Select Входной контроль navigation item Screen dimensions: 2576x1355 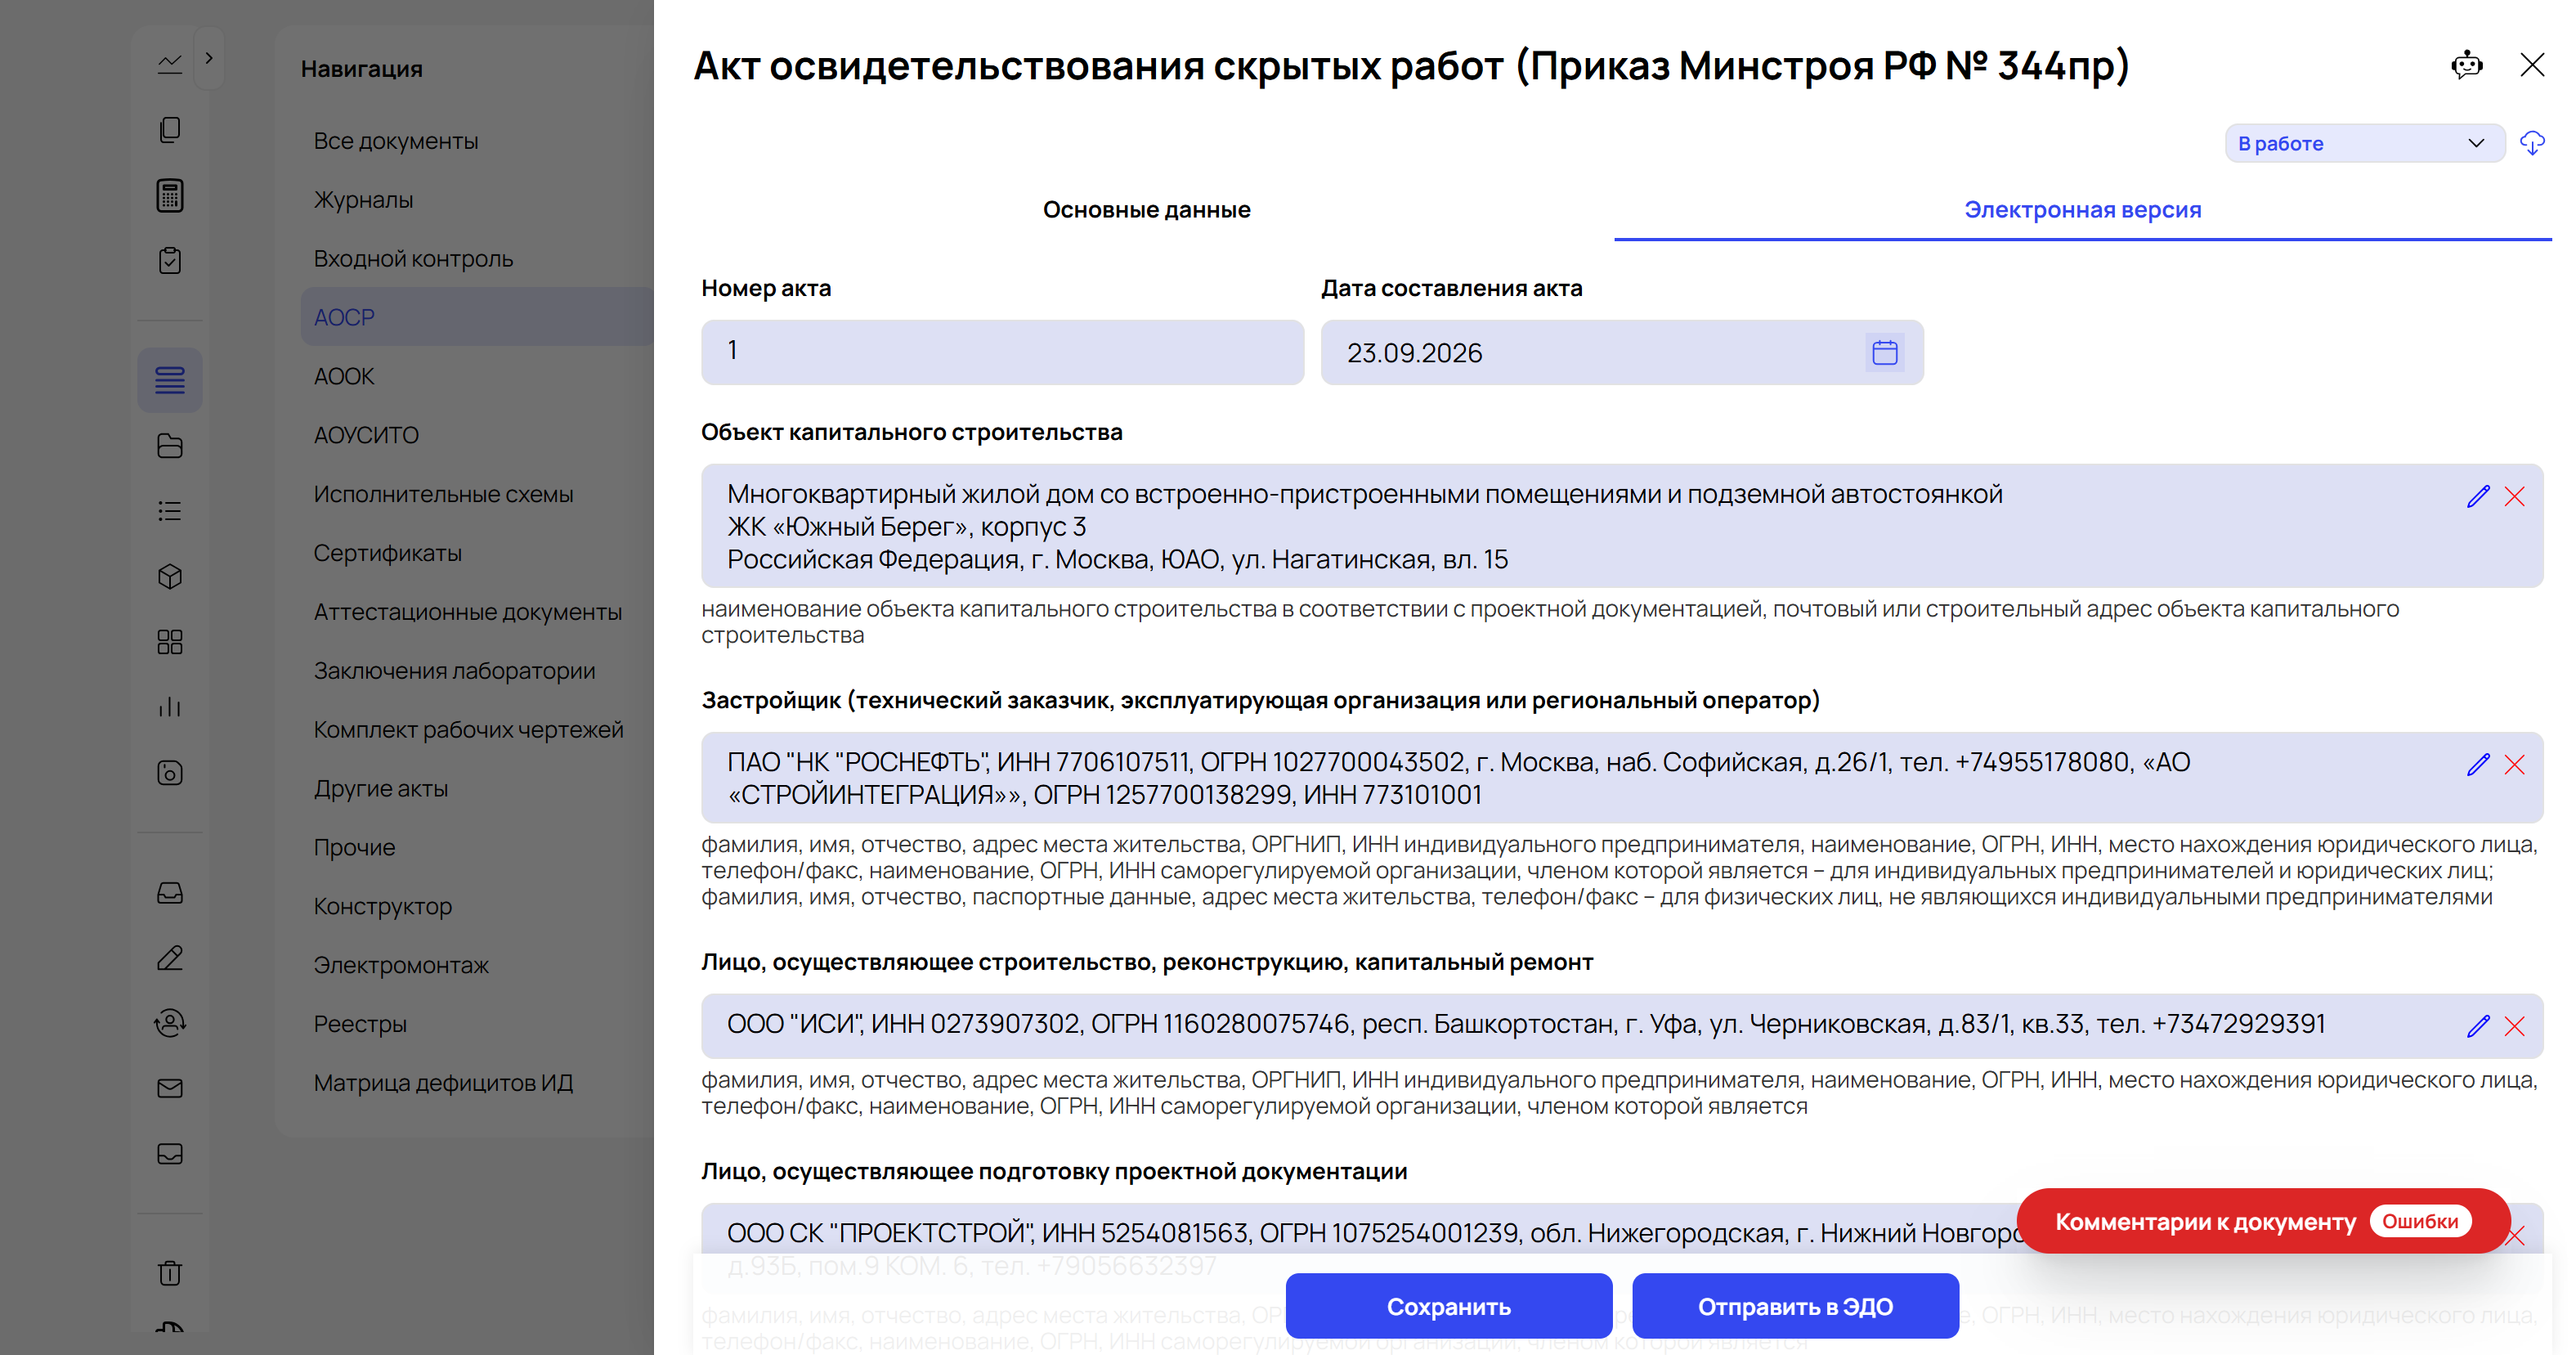[413, 259]
